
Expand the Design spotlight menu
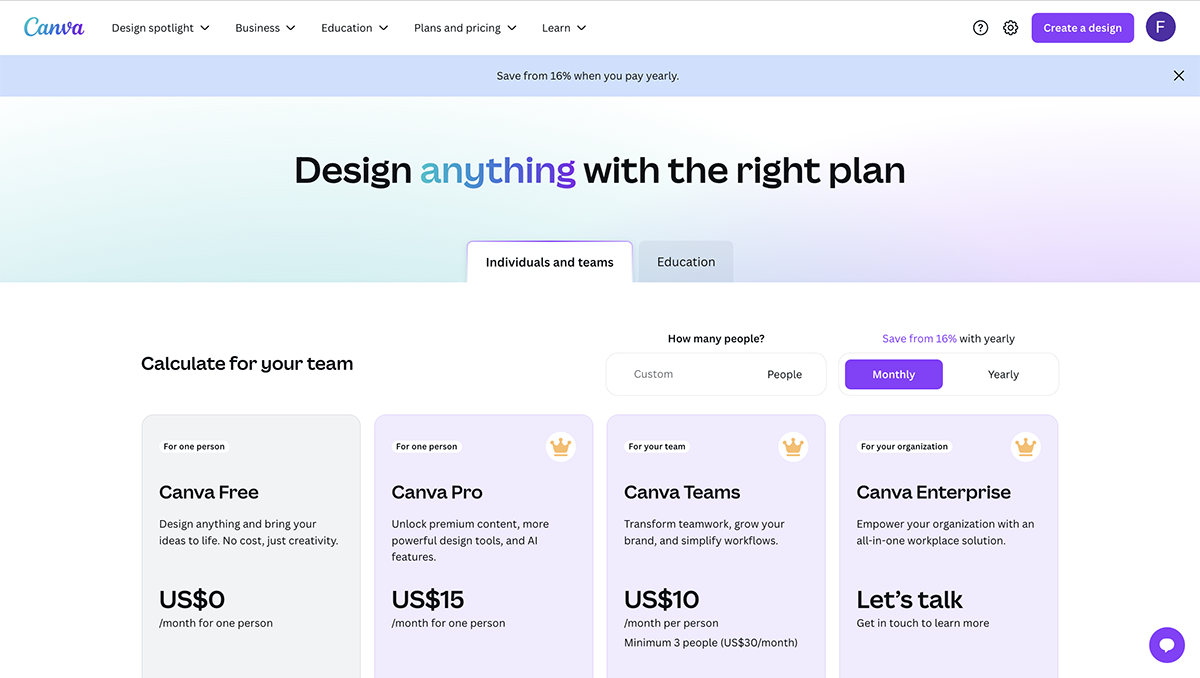click(160, 27)
